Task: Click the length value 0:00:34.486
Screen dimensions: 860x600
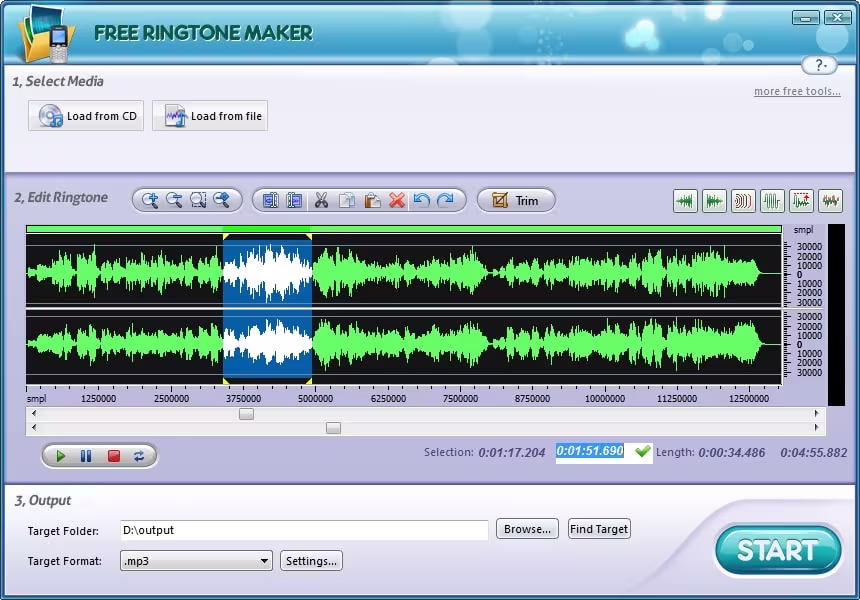Action: tap(732, 452)
